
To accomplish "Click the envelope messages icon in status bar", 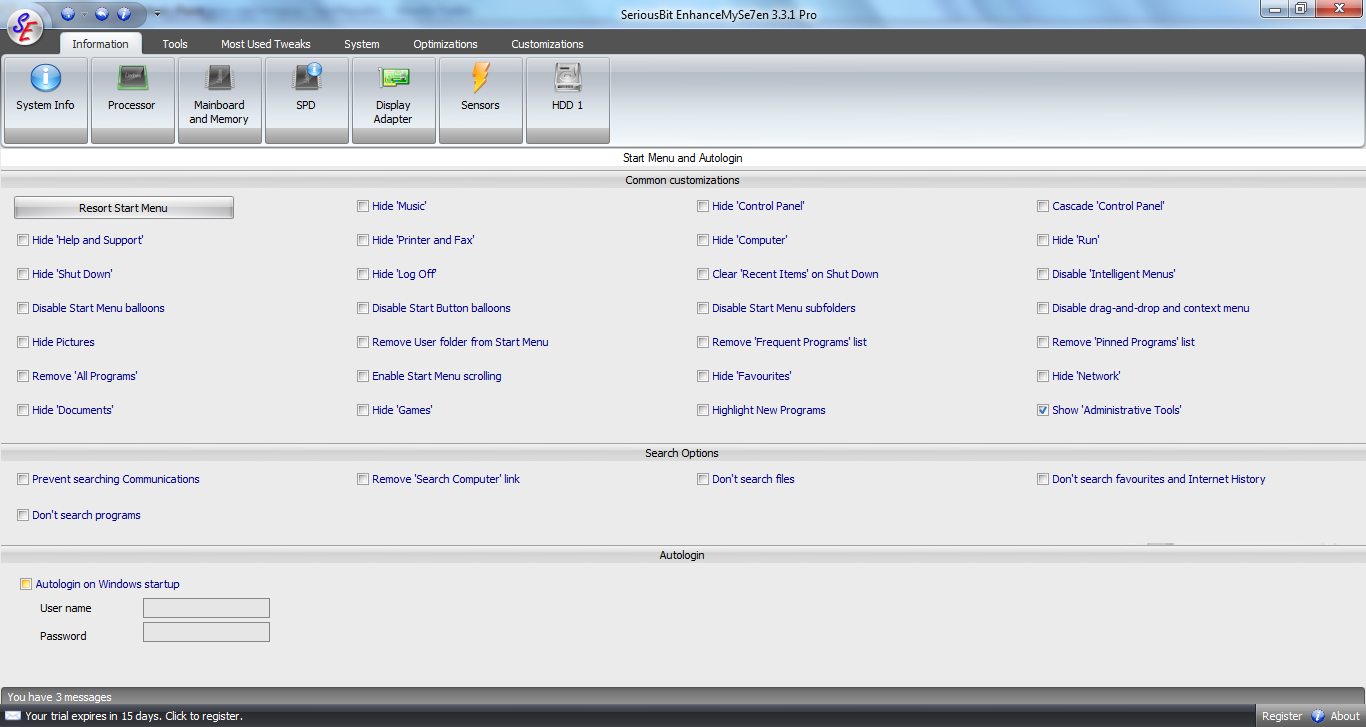I will click(x=13, y=716).
